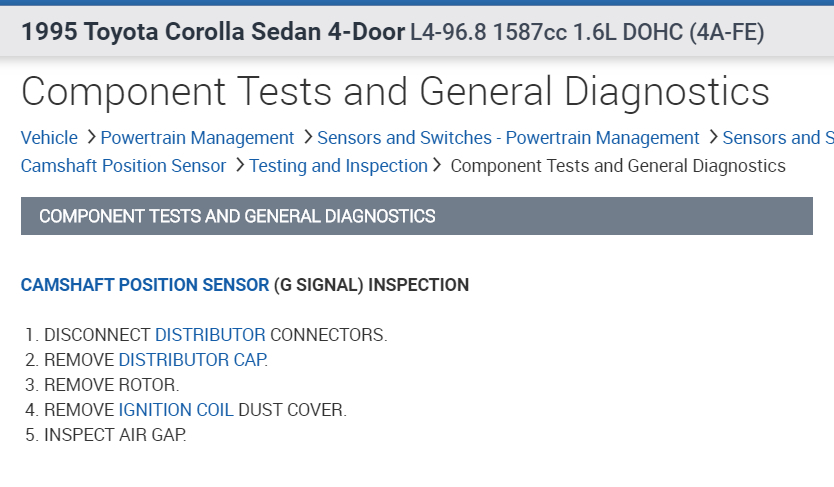Click the chevron before Testing and Inspection
The height and width of the screenshot is (487, 834).
pos(240,165)
